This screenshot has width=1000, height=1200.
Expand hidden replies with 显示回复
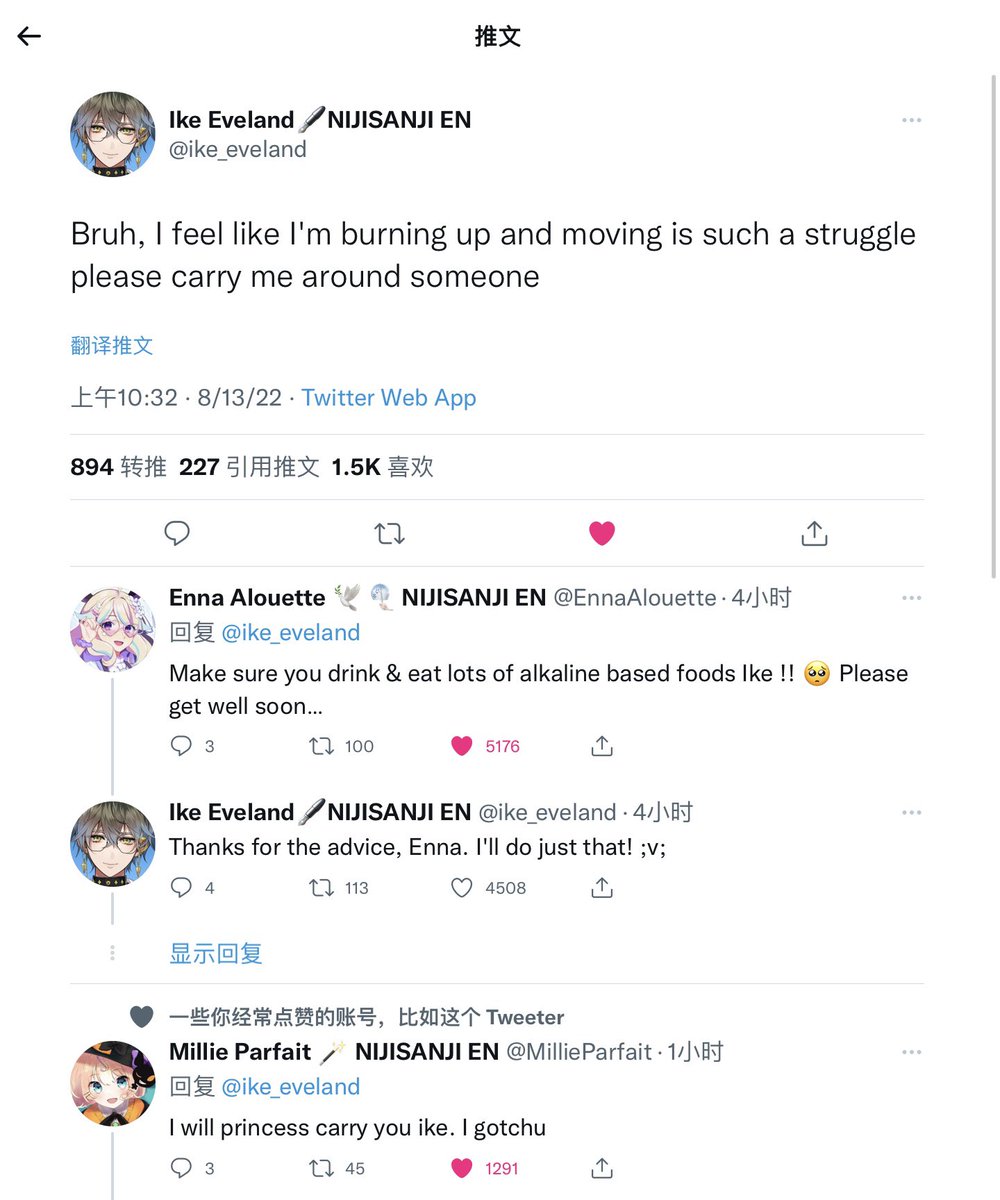(216, 953)
